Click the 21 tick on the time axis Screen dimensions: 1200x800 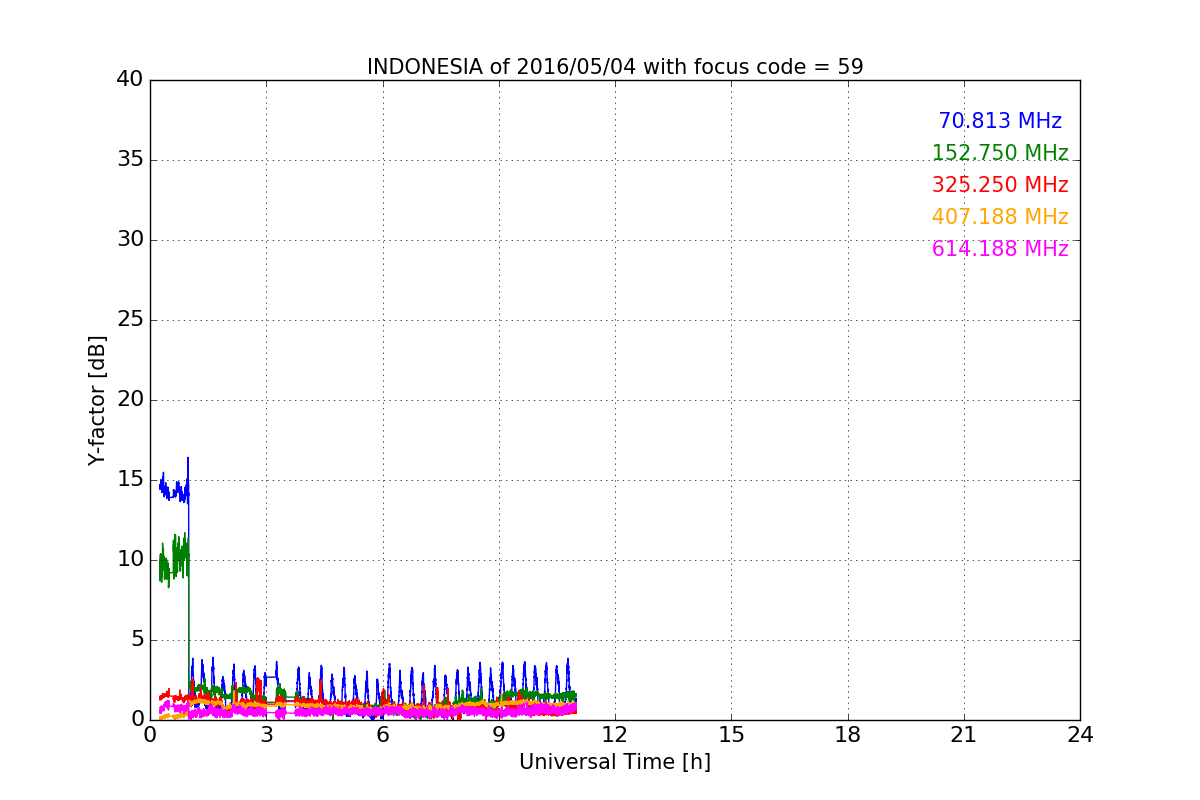(x=964, y=734)
